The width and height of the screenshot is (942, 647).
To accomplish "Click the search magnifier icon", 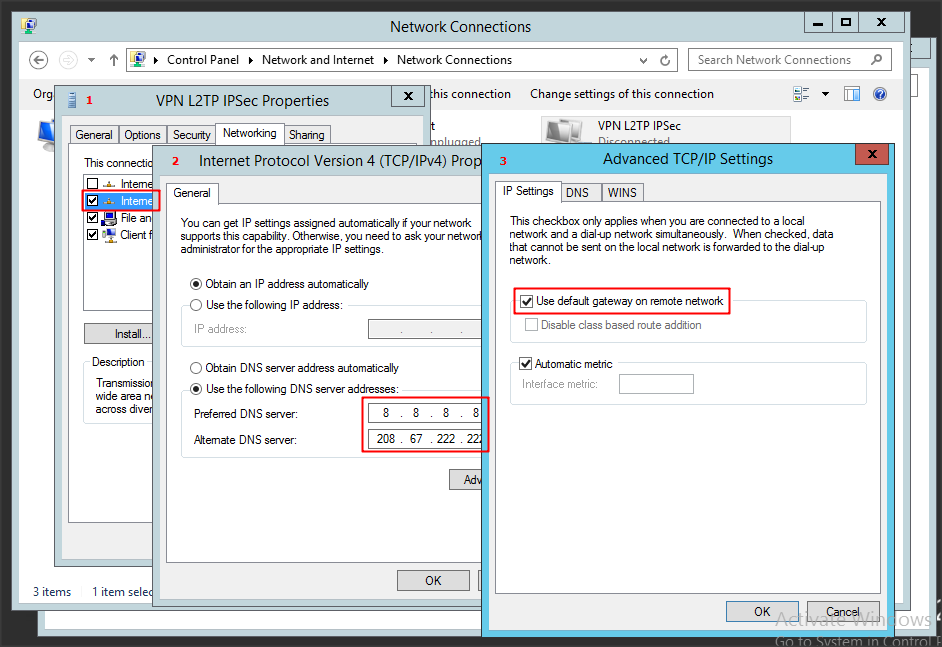I will click(x=878, y=60).
